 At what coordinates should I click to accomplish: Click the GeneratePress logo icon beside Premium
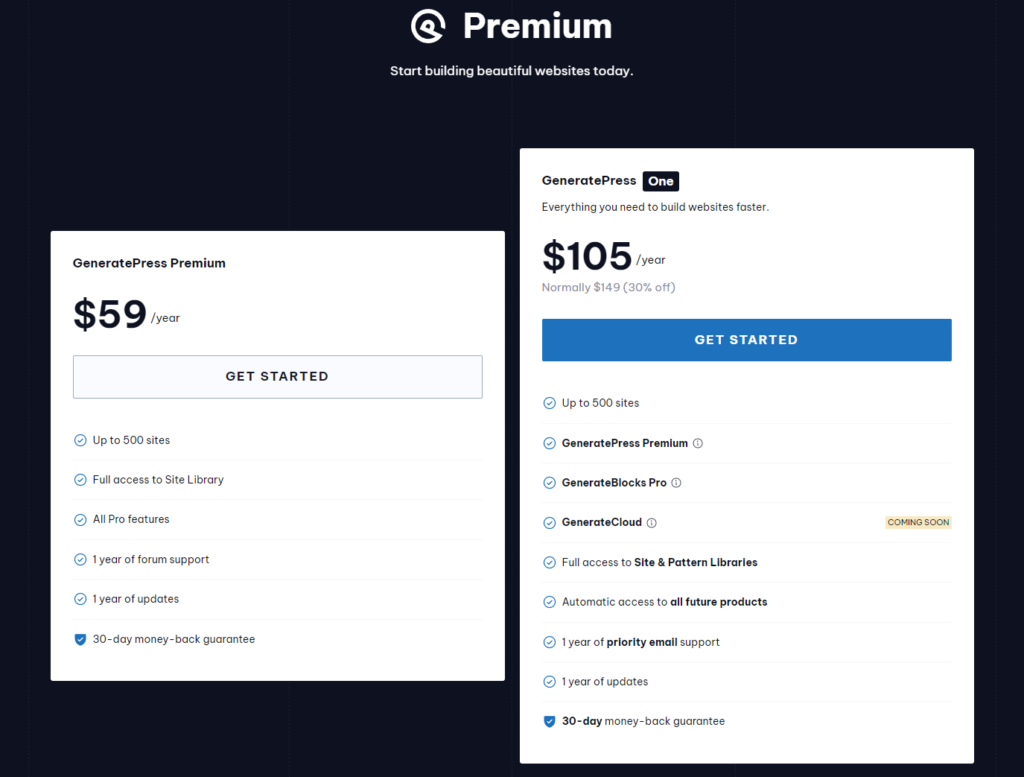(428, 26)
